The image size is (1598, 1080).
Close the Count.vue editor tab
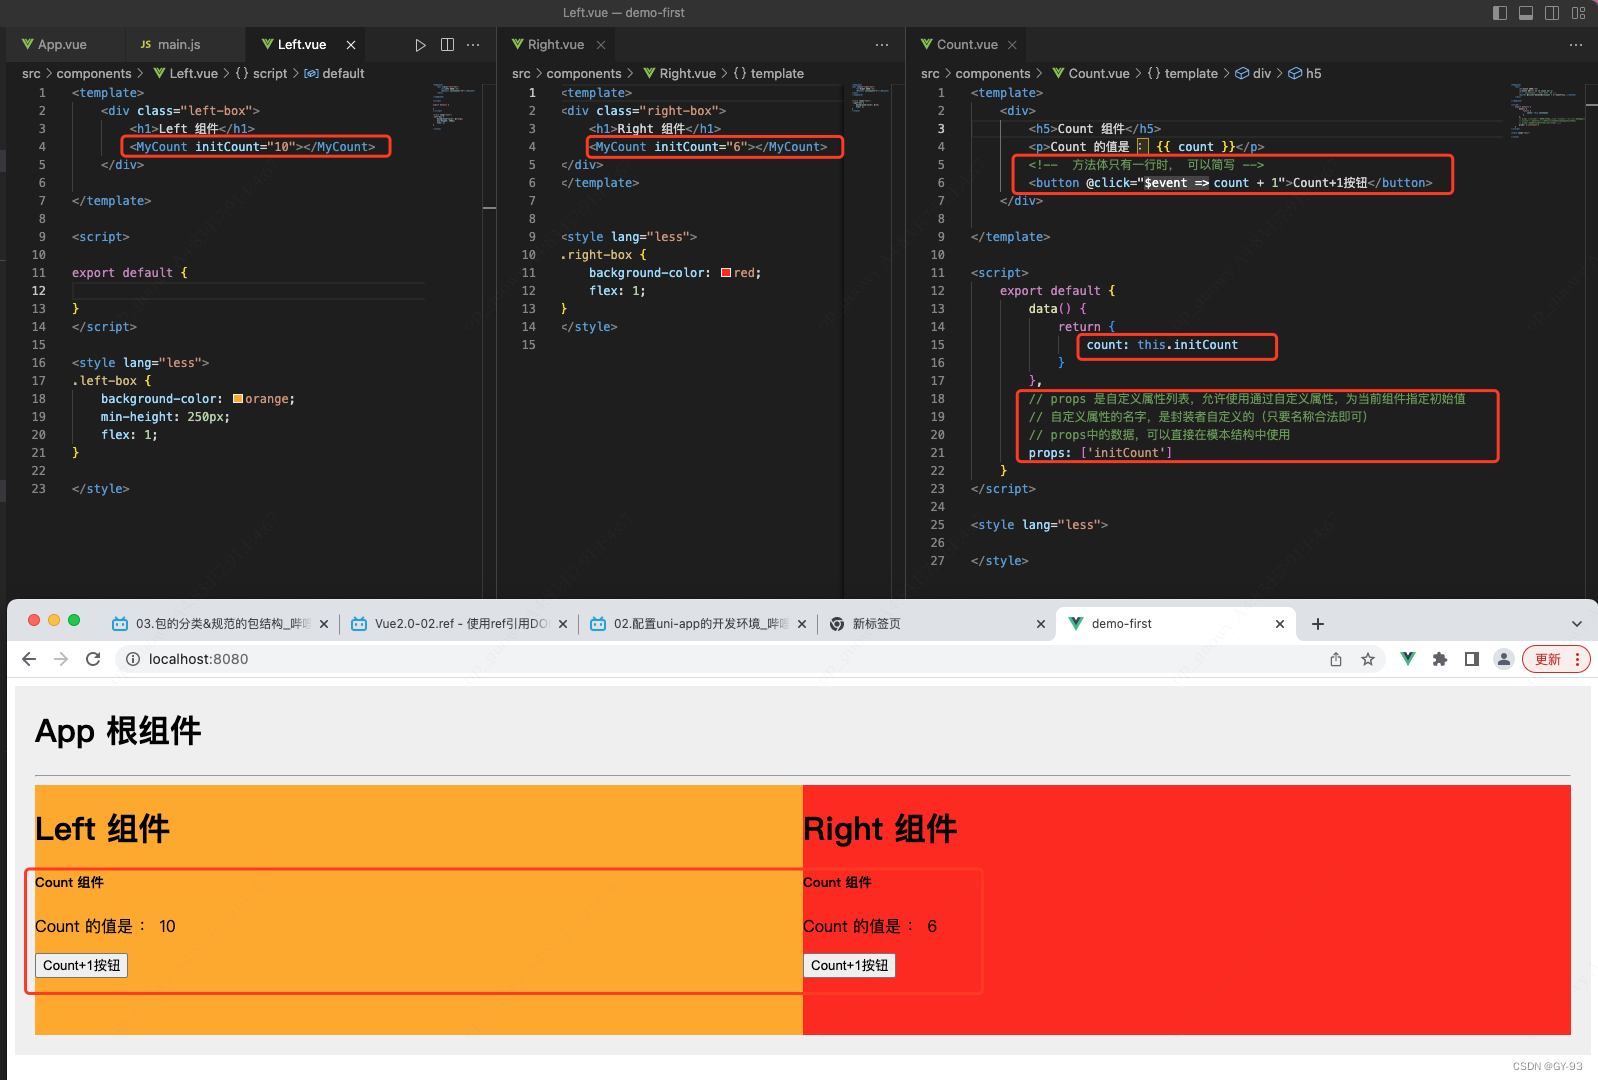(x=1012, y=45)
